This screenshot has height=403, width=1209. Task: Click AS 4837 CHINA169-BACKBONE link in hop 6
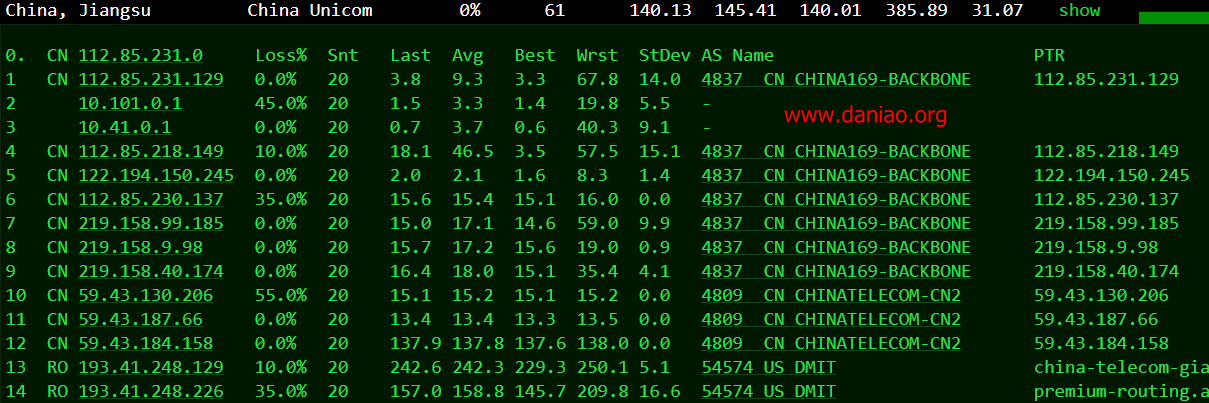836,199
